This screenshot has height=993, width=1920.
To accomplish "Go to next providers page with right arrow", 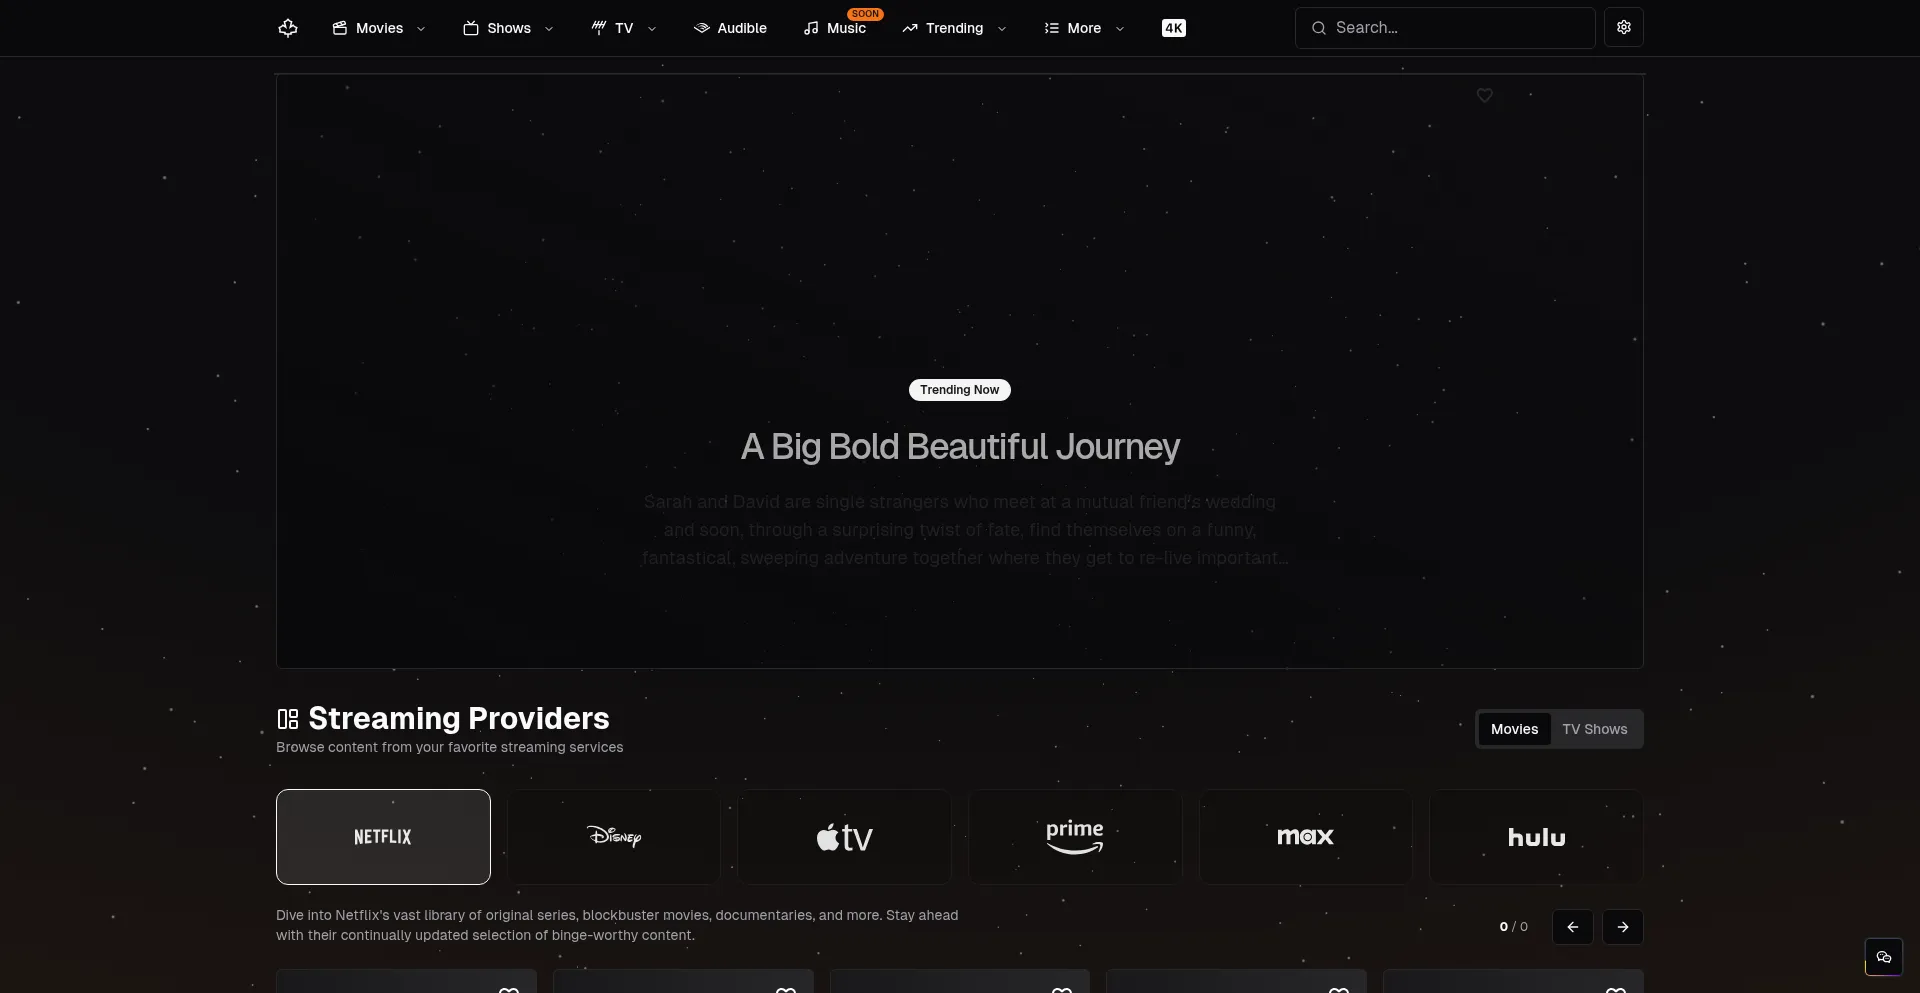I will point(1623,927).
